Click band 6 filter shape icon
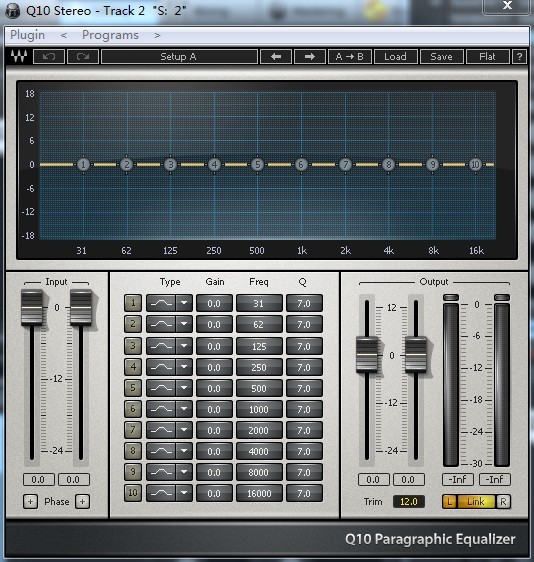 click(161, 409)
